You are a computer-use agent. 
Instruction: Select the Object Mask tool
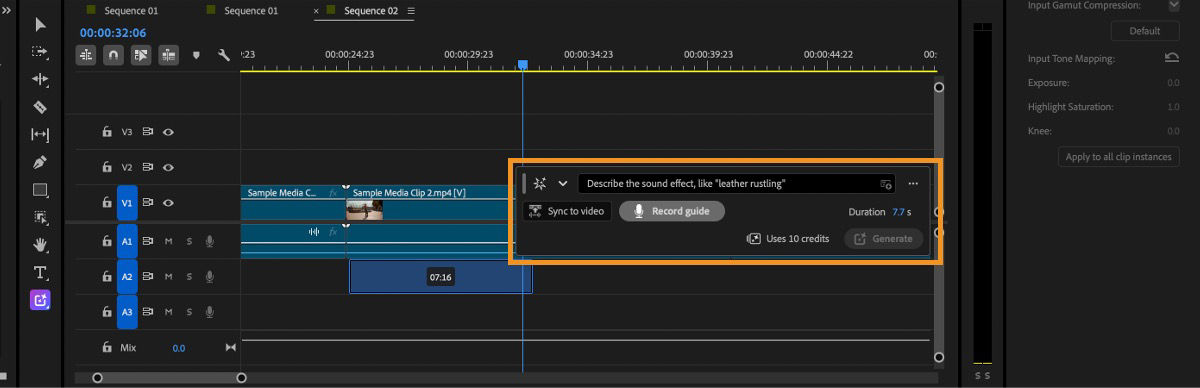point(40,217)
